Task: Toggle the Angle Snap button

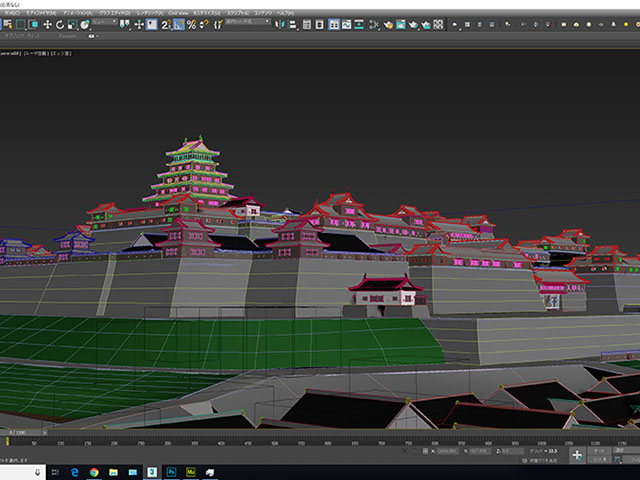Action: [x=179, y=24]
